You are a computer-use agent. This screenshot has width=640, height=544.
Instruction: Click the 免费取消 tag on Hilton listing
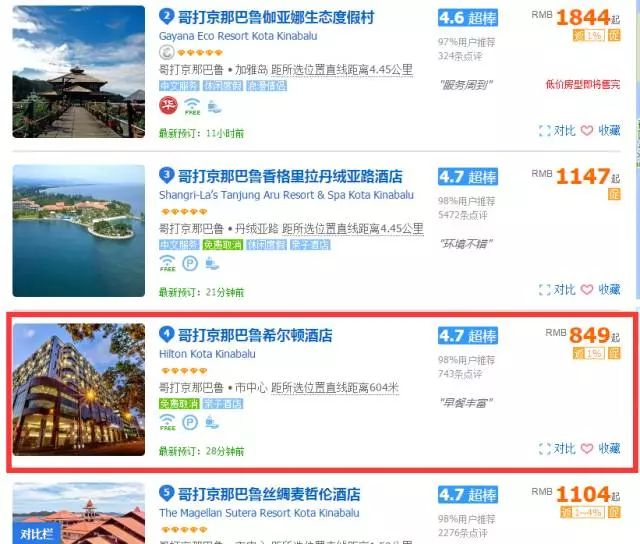click(x=179, y=404)
